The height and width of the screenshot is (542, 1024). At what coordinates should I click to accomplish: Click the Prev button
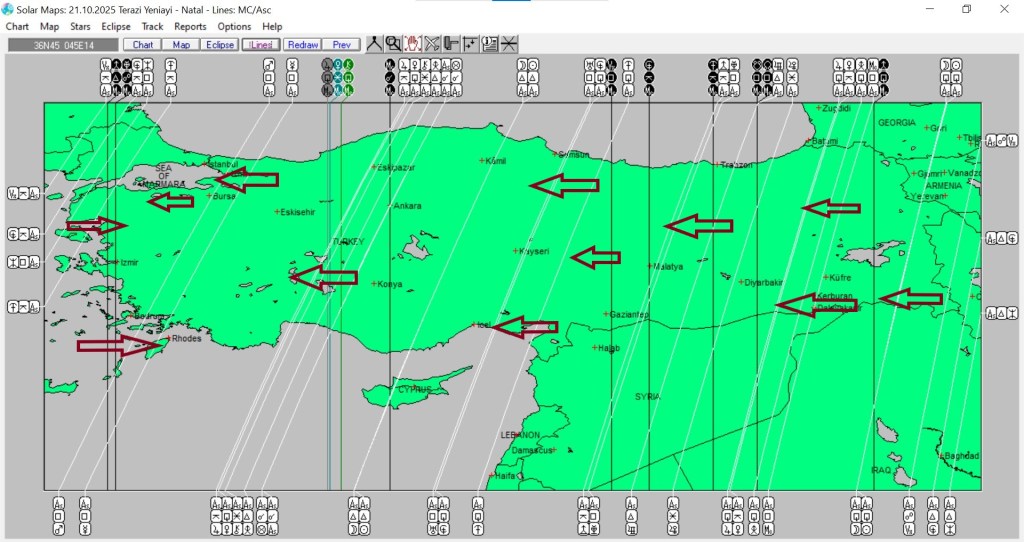tap(341, 45)
